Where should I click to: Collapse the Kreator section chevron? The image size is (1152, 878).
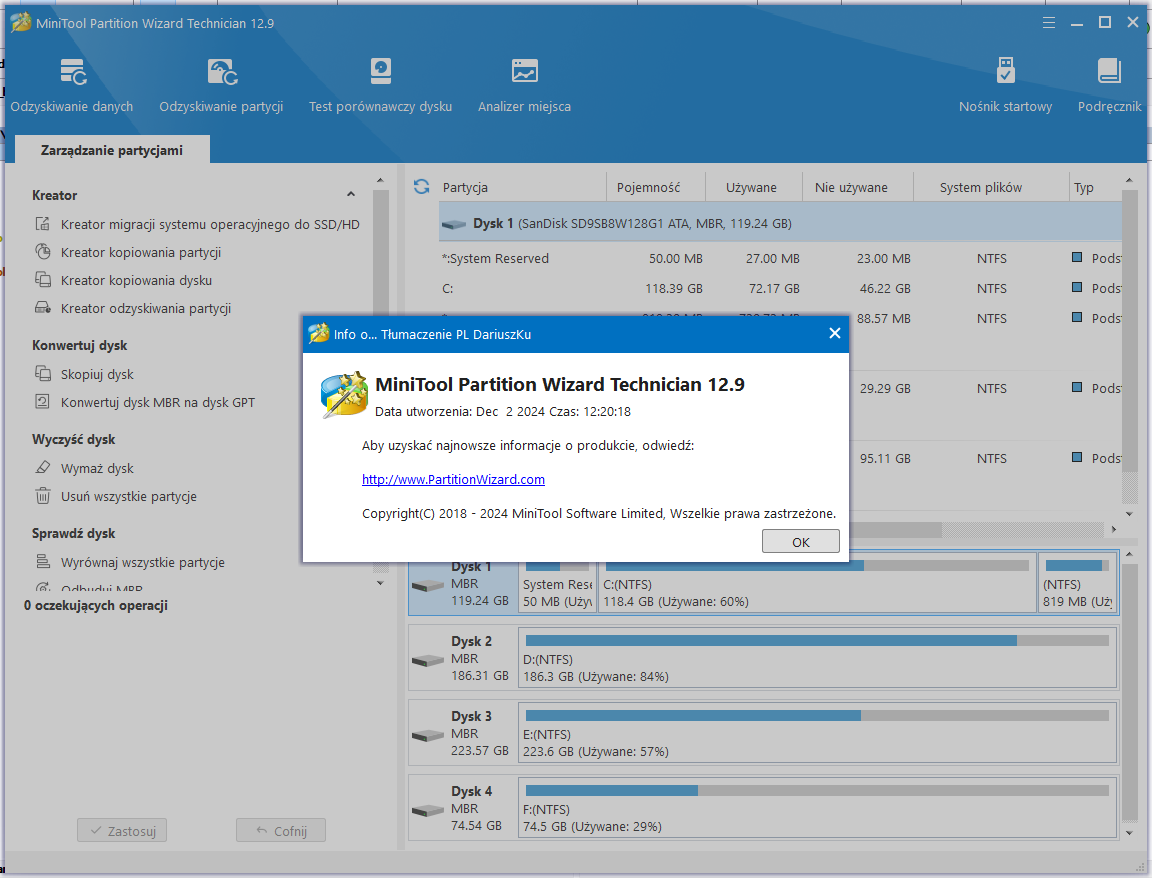click(350, 195)
